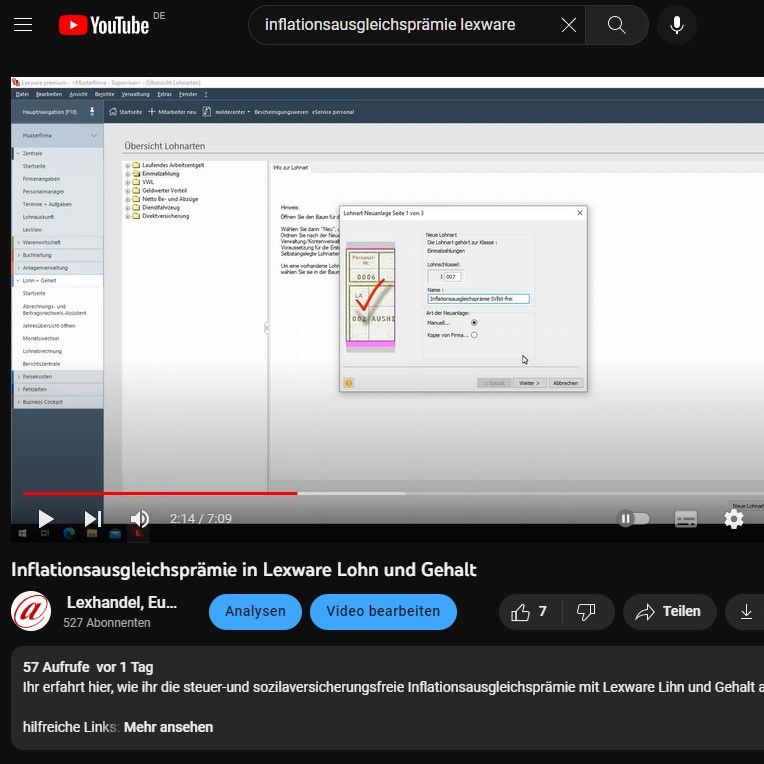The image size is (764, 764).
Task: Click the video title Inflationsausgleichsprämie in Lexware
Action: pos(244,570)
